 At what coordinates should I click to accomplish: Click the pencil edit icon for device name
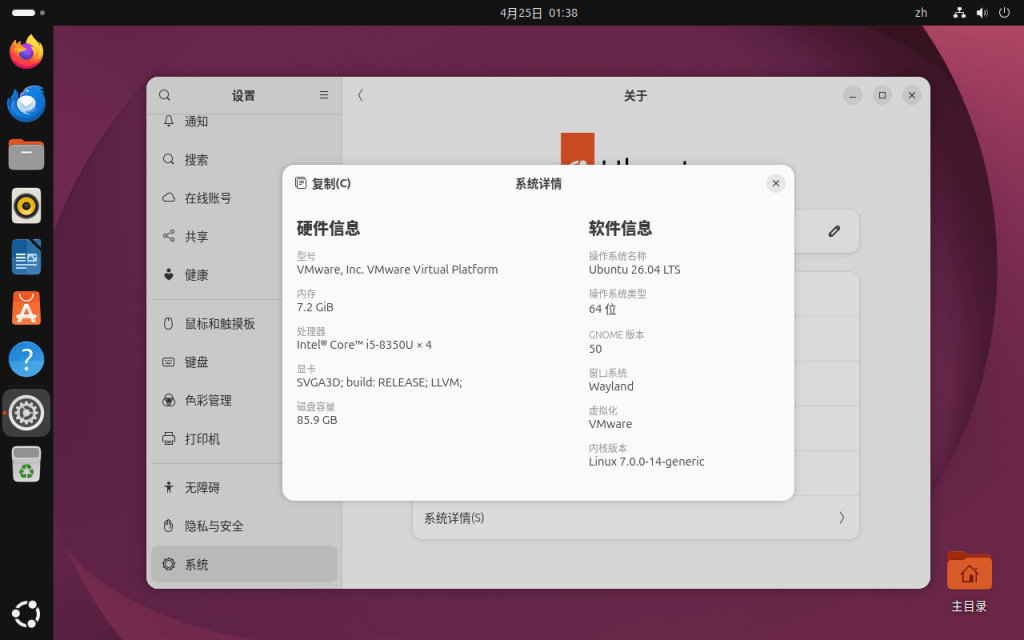coord(834,231)
